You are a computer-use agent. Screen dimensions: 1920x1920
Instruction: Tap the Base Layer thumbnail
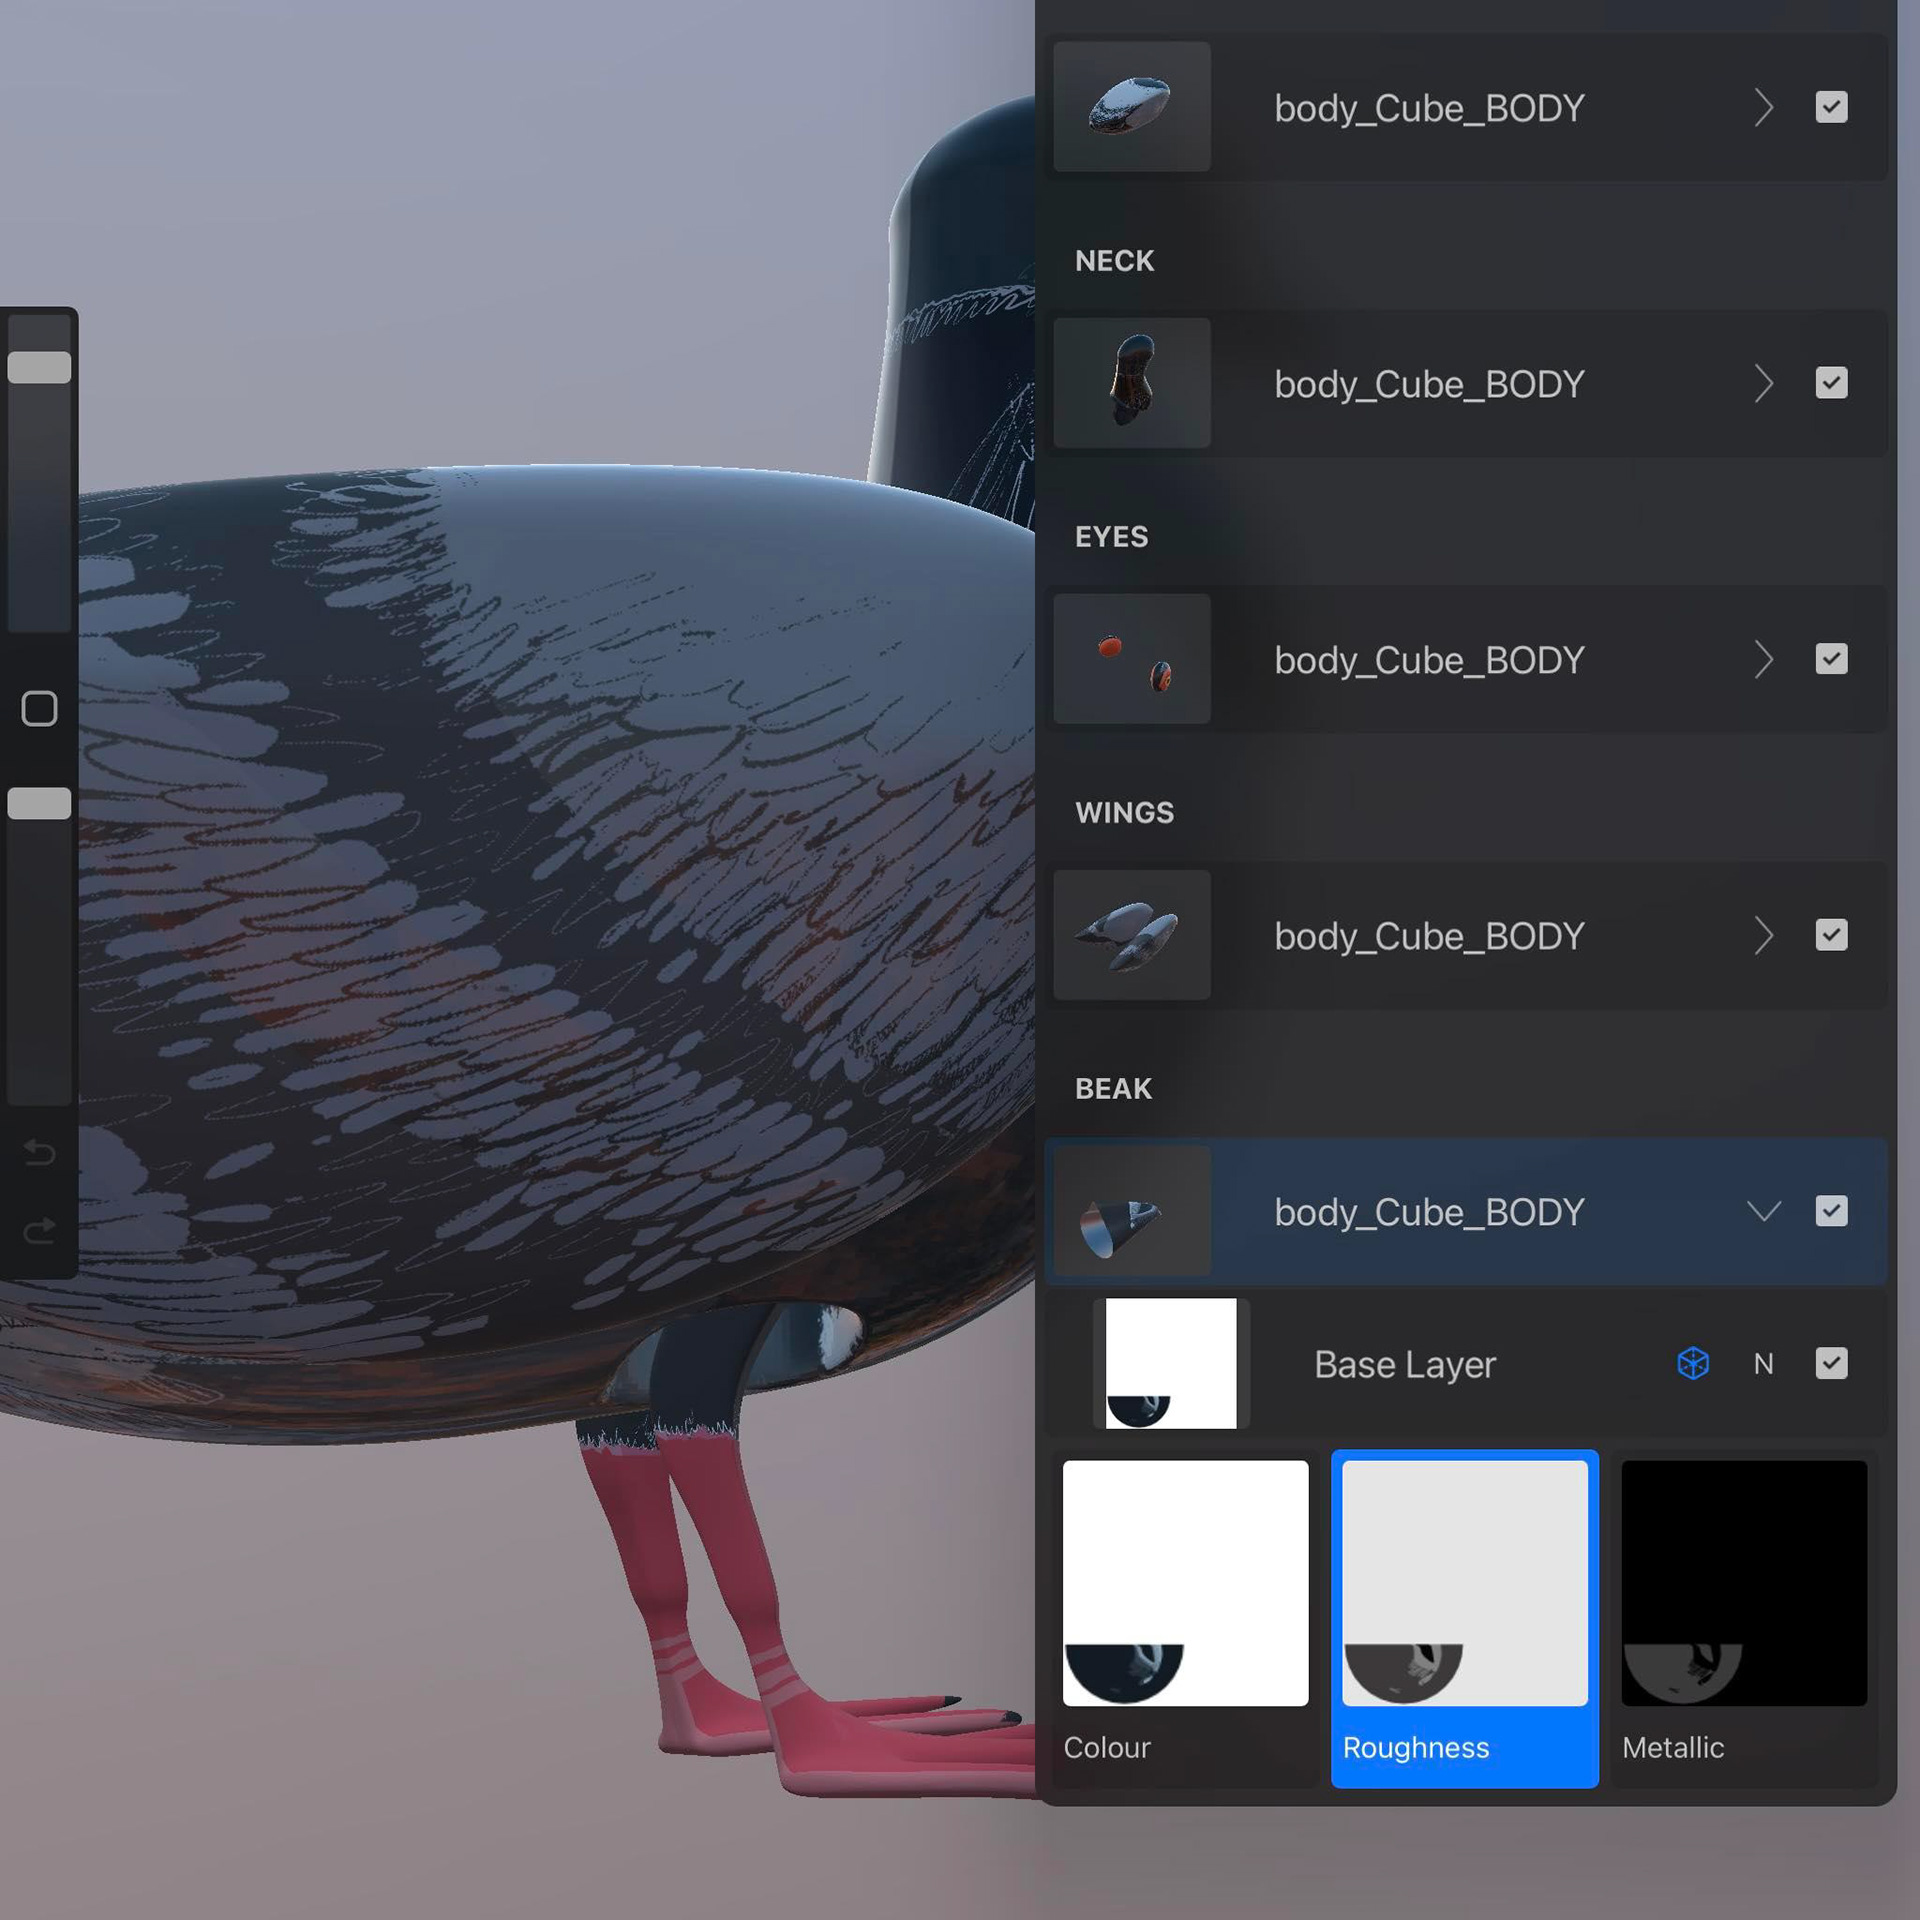tap(1171, 1363)
